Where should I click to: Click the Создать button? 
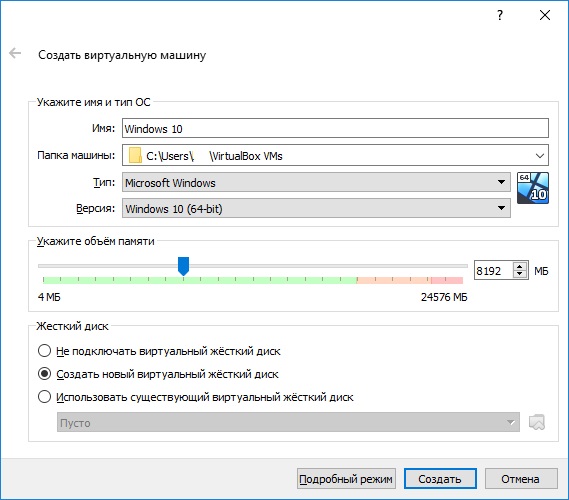440,479
